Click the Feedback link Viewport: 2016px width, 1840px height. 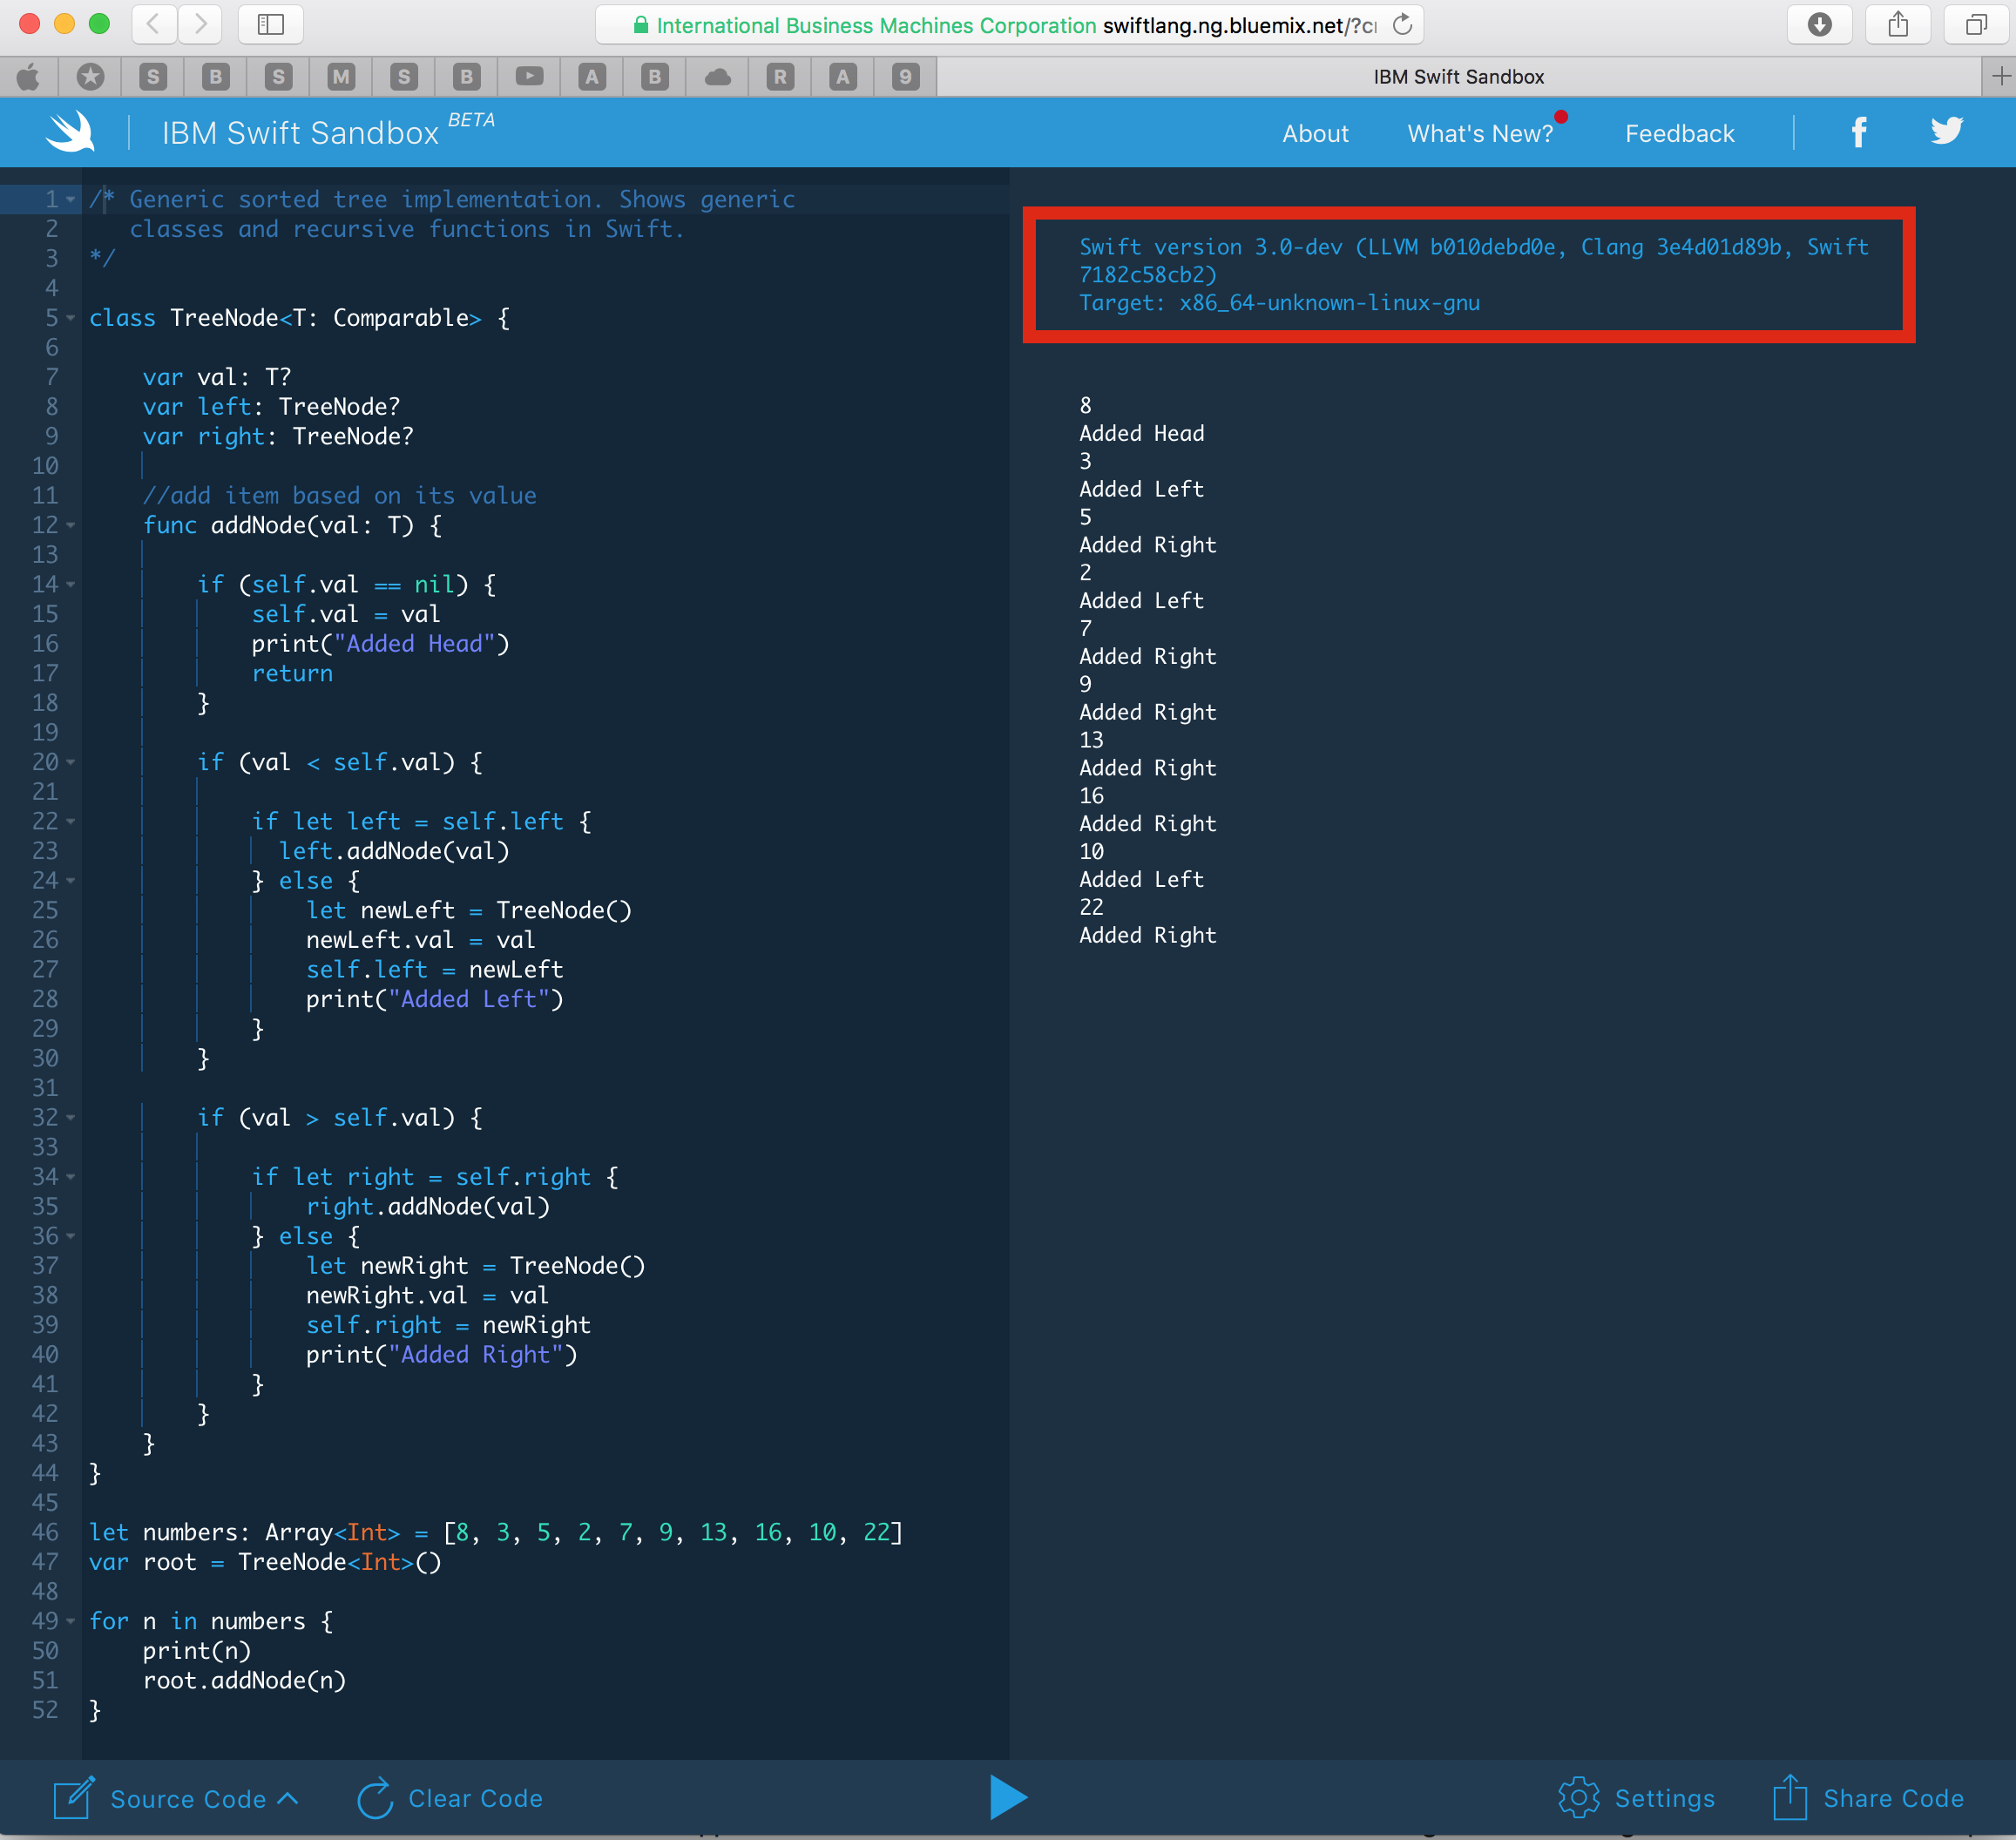1679,133
